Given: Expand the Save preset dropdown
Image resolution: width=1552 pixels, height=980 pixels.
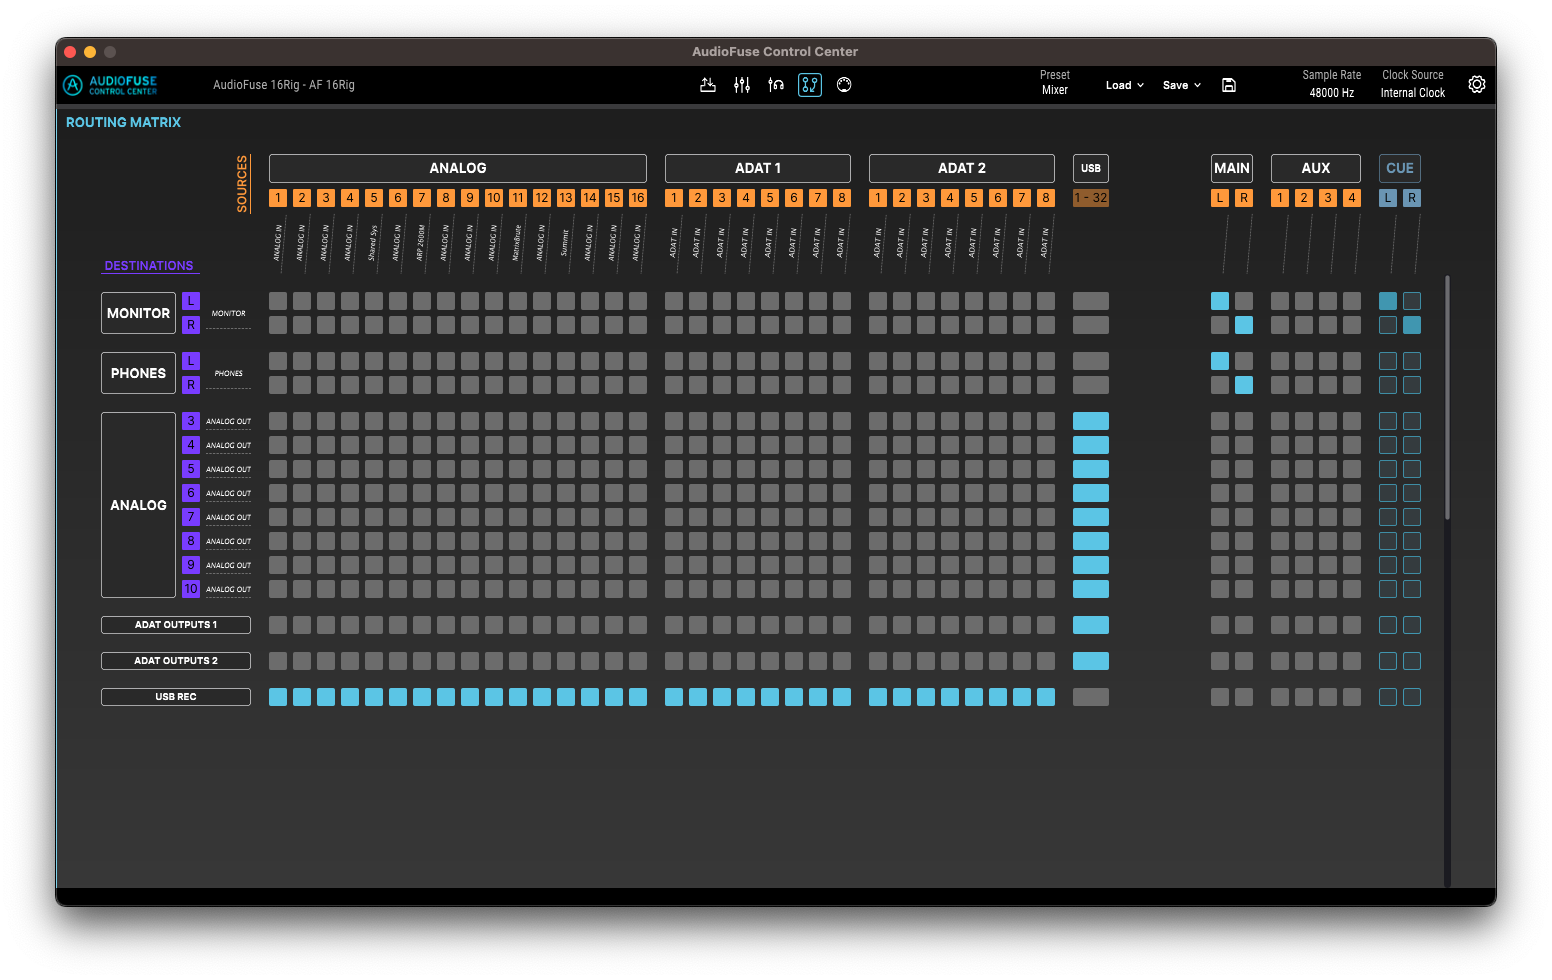Looking at the screenshot, I should click(1182, 85).
